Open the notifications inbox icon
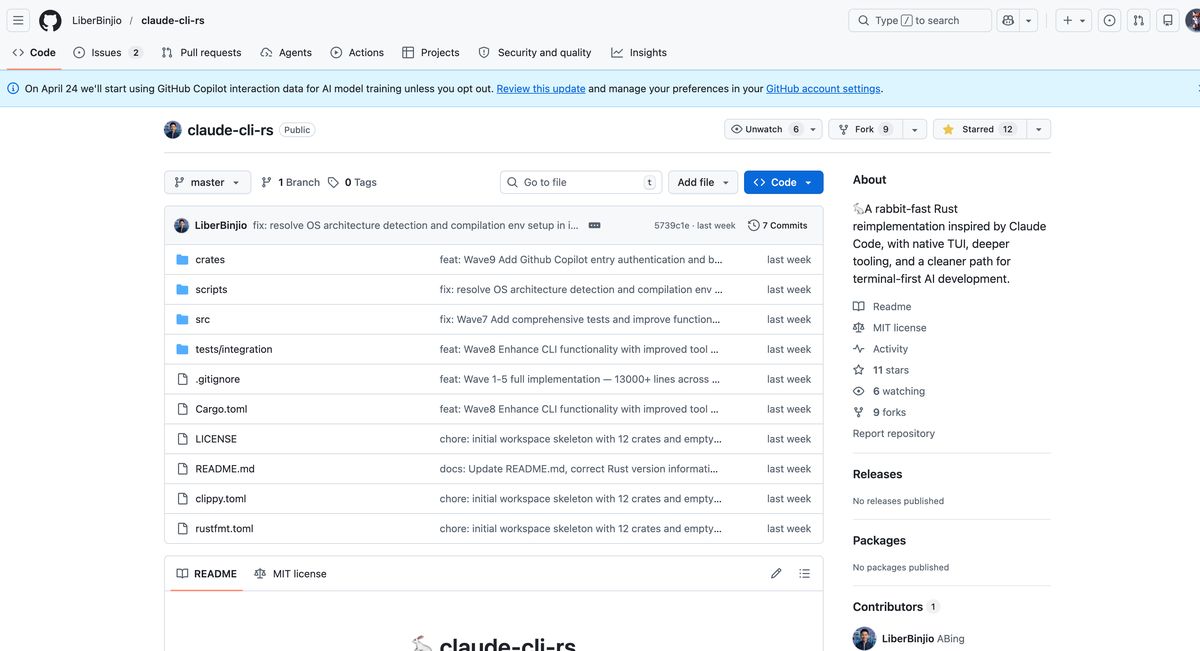1200x651 pixels. point(1167,20)
